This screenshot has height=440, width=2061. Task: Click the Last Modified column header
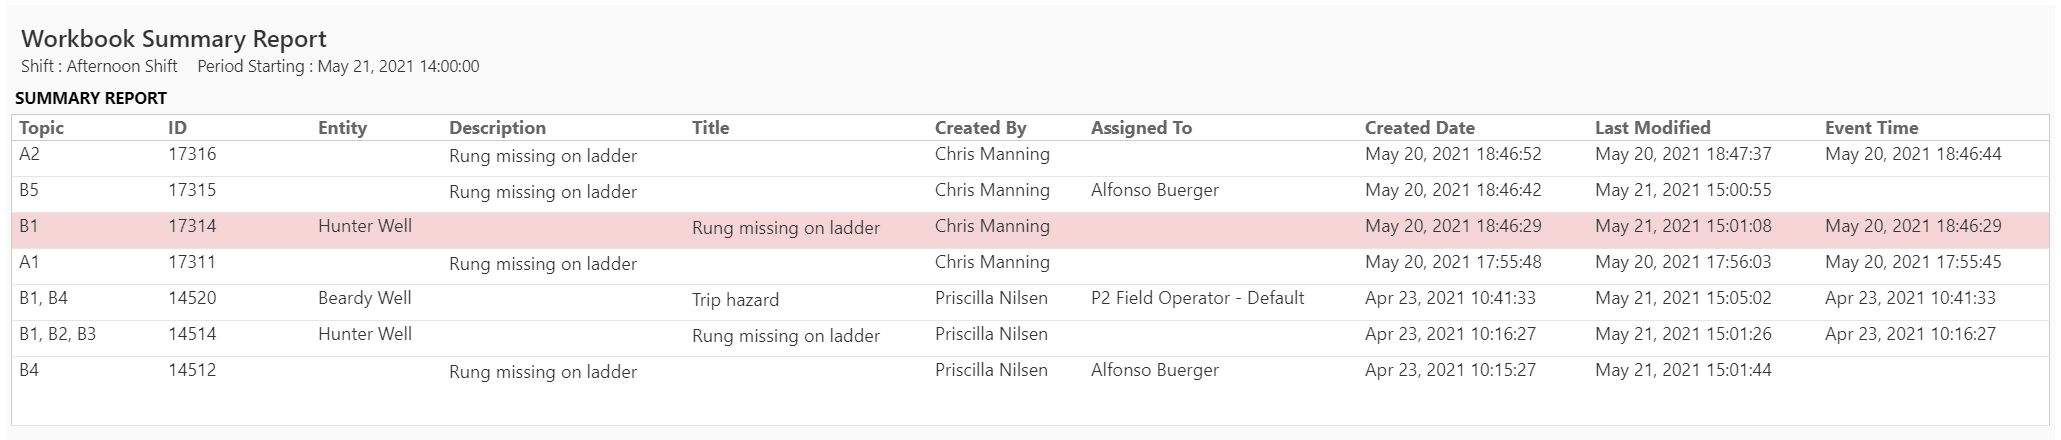[x=1652, y=128]
